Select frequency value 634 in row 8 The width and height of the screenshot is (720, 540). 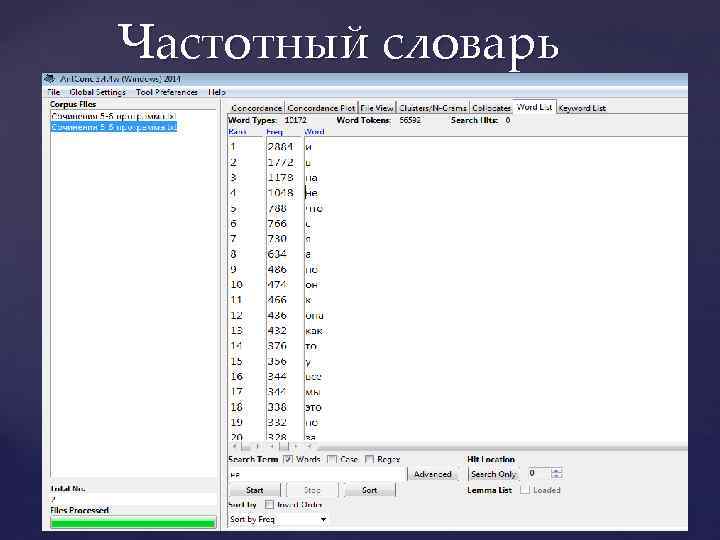point(277,254)
